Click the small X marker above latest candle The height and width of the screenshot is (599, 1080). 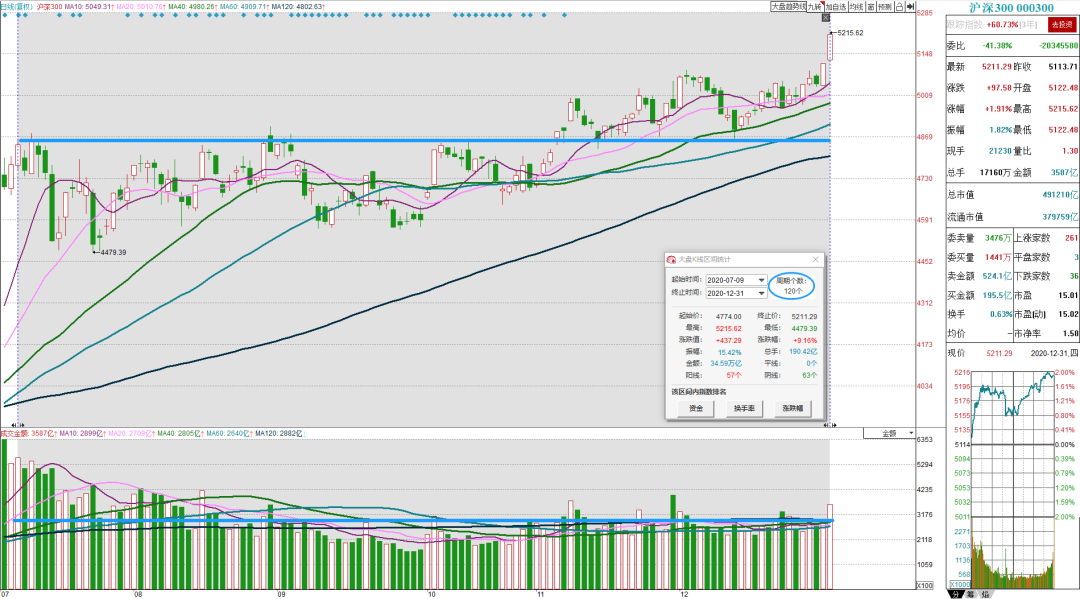click(826, 18)
